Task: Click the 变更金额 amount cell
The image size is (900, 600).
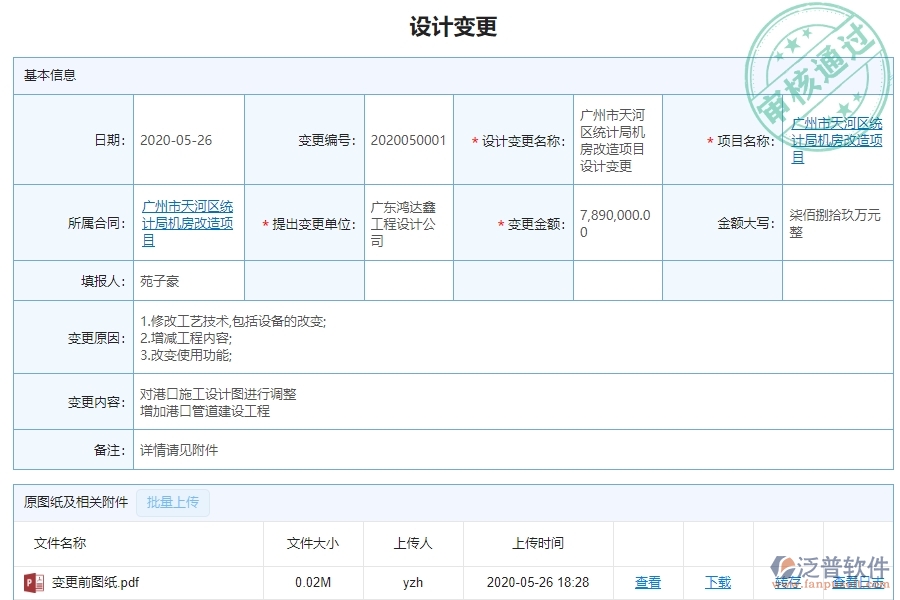Action: click(615, 222)
